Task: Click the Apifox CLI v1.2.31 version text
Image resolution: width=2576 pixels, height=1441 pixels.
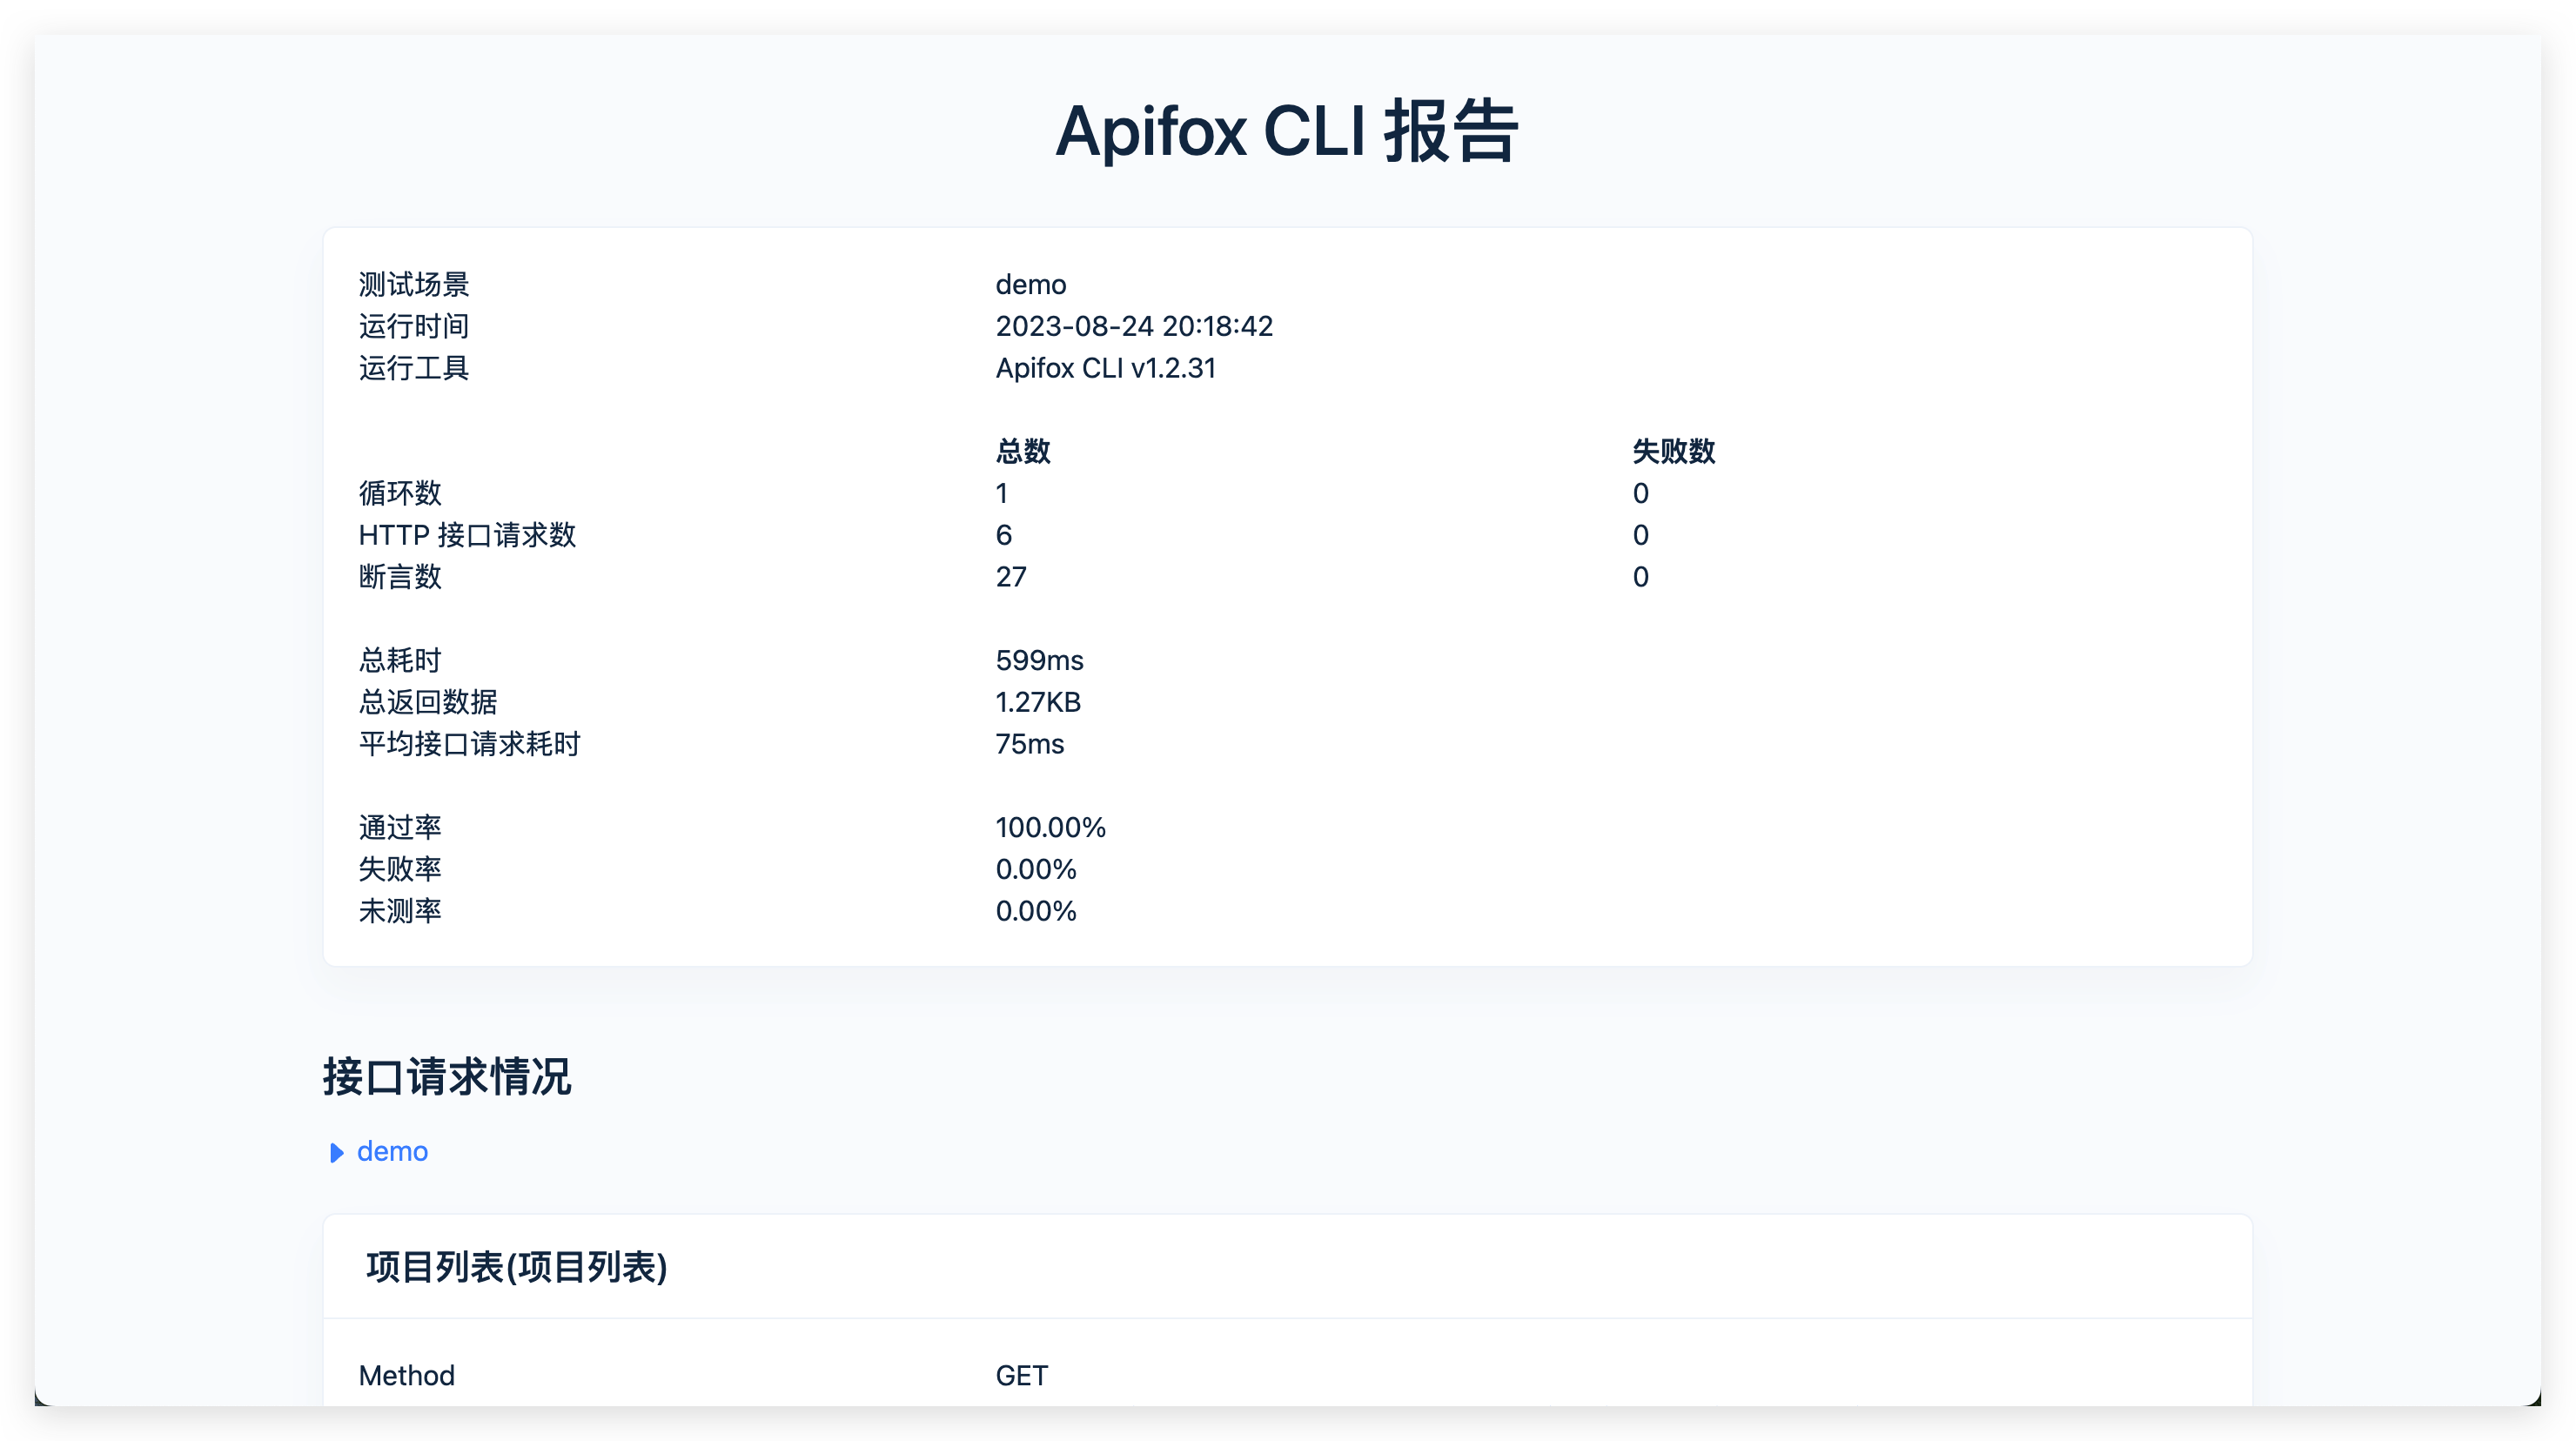Action: click(x=1106, y=368)
